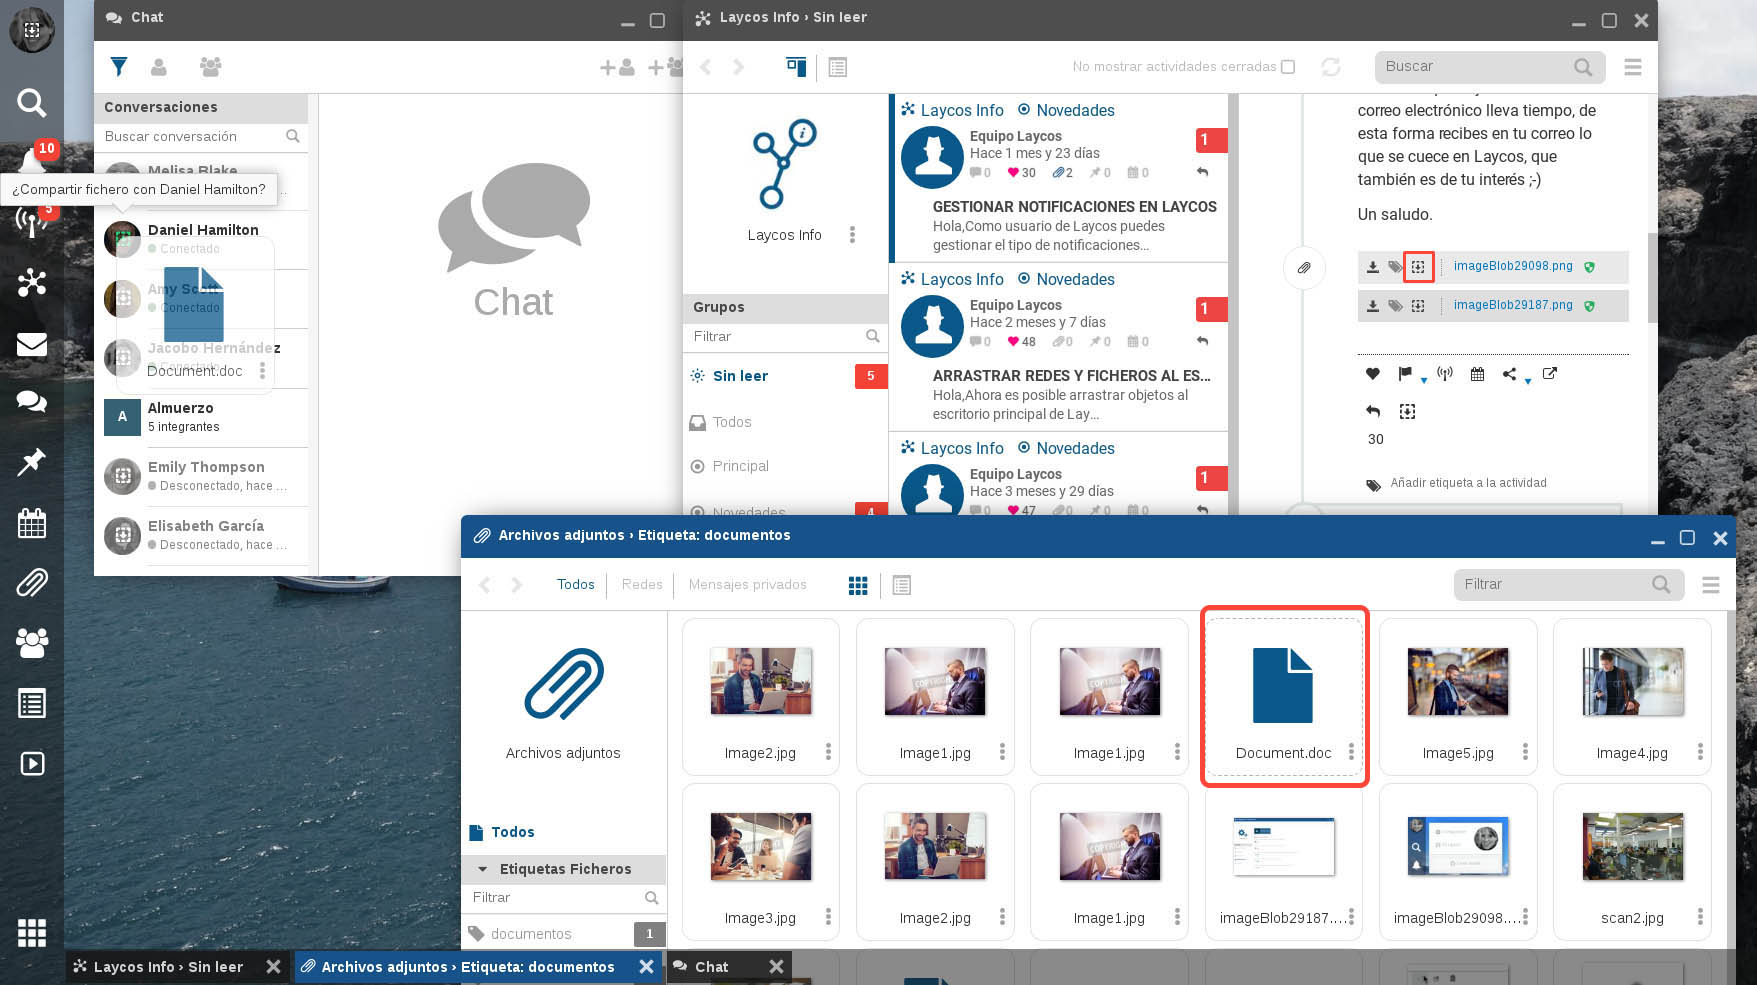Switch Archivos adjuntos to grid view
1757x985 pixels.
[858, 585]
